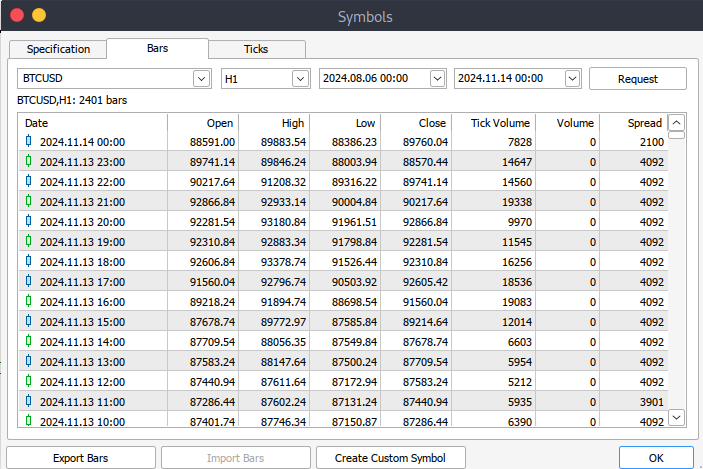Click the candle icon for 2024.11.13 21:00 row

point(29,201)
